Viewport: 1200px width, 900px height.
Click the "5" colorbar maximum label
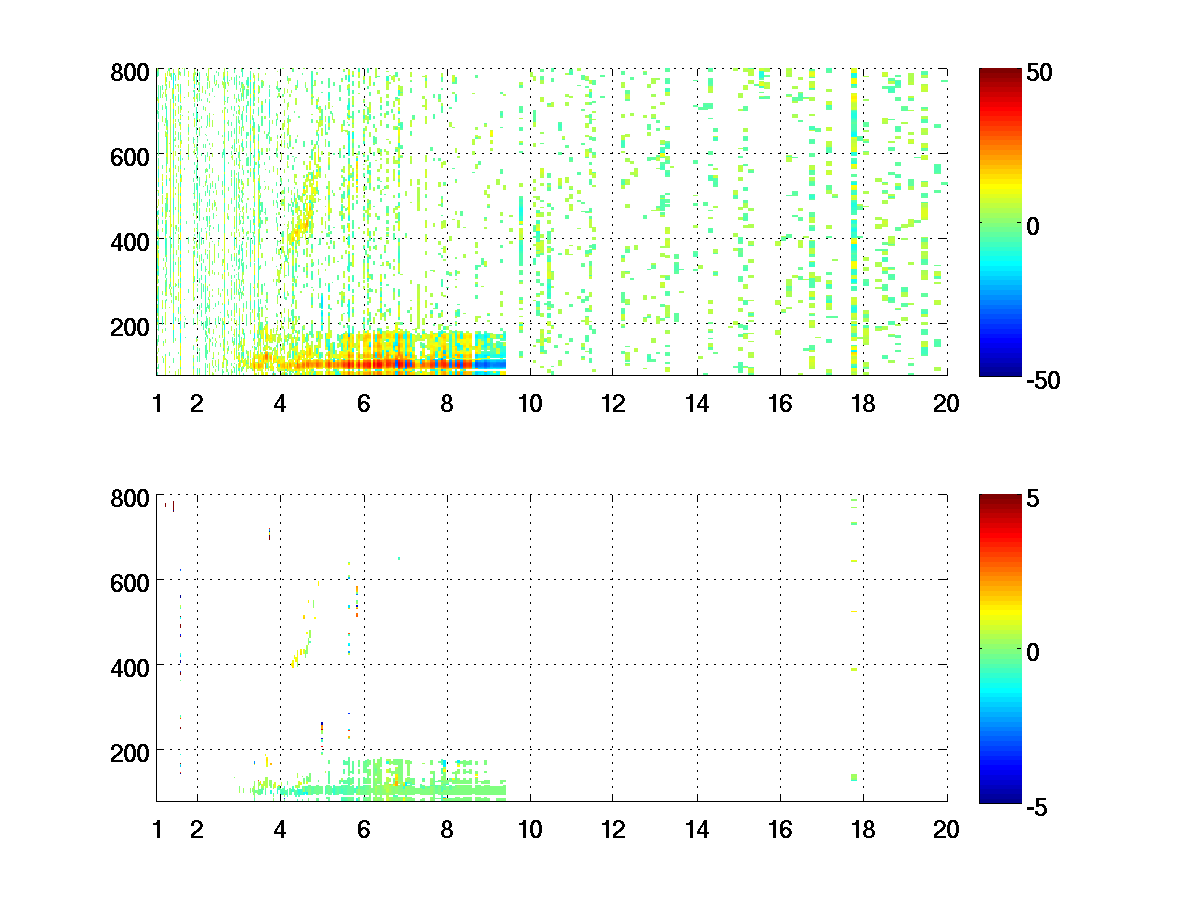coord(1034,498)
